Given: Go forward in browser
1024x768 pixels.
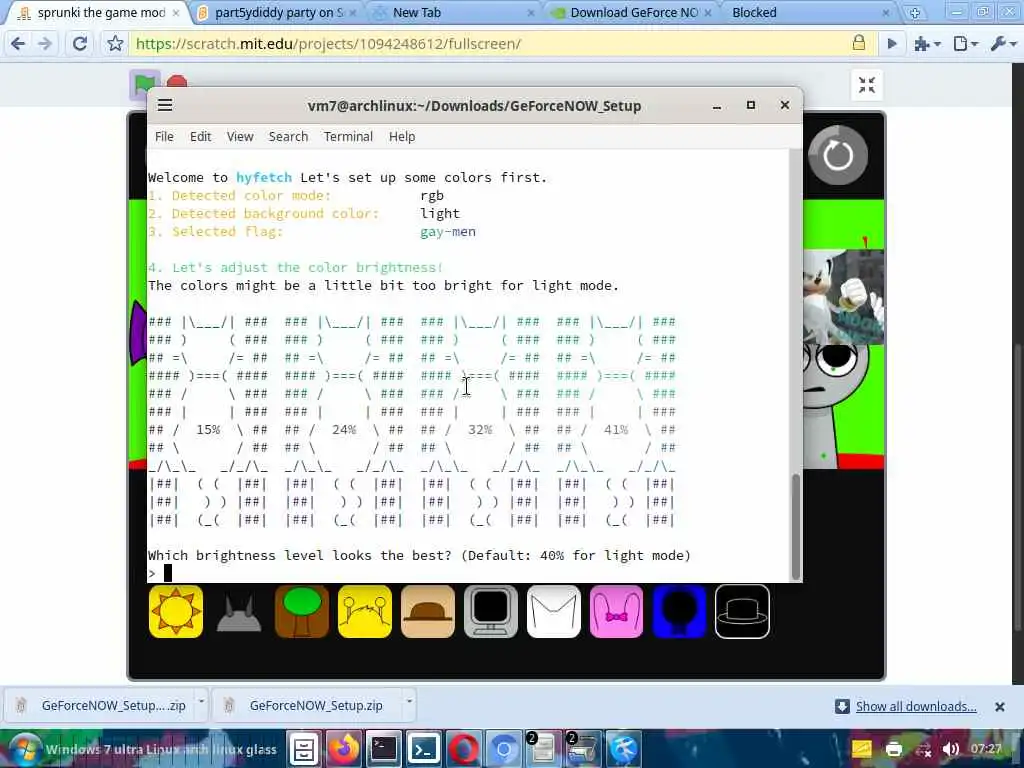Looking at the screenshot, I should [45, 44].
